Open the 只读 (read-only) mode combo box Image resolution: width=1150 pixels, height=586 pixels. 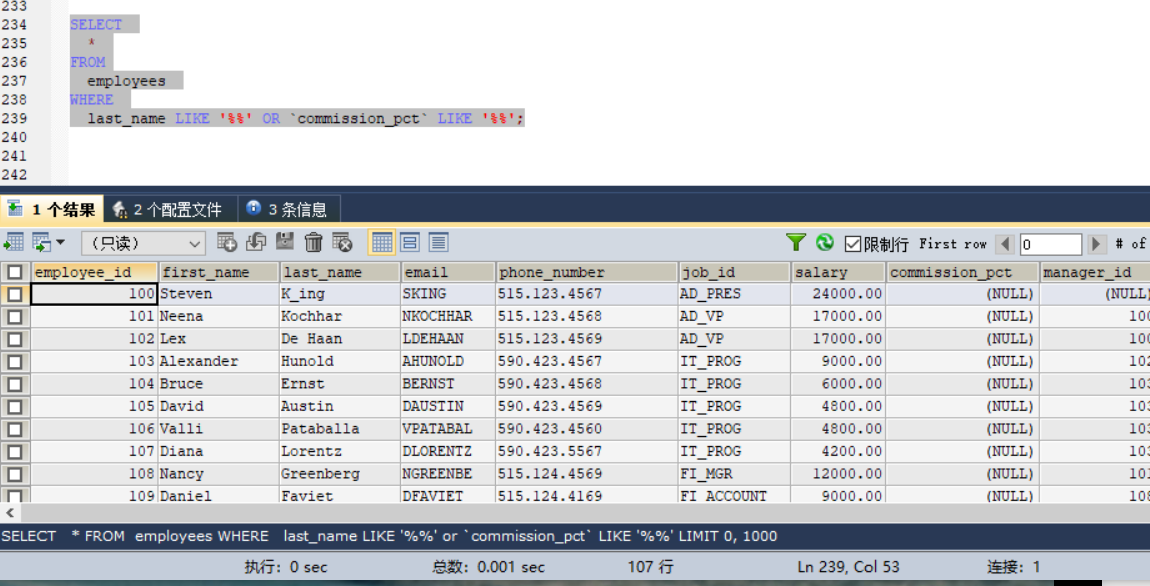(143, 243)
